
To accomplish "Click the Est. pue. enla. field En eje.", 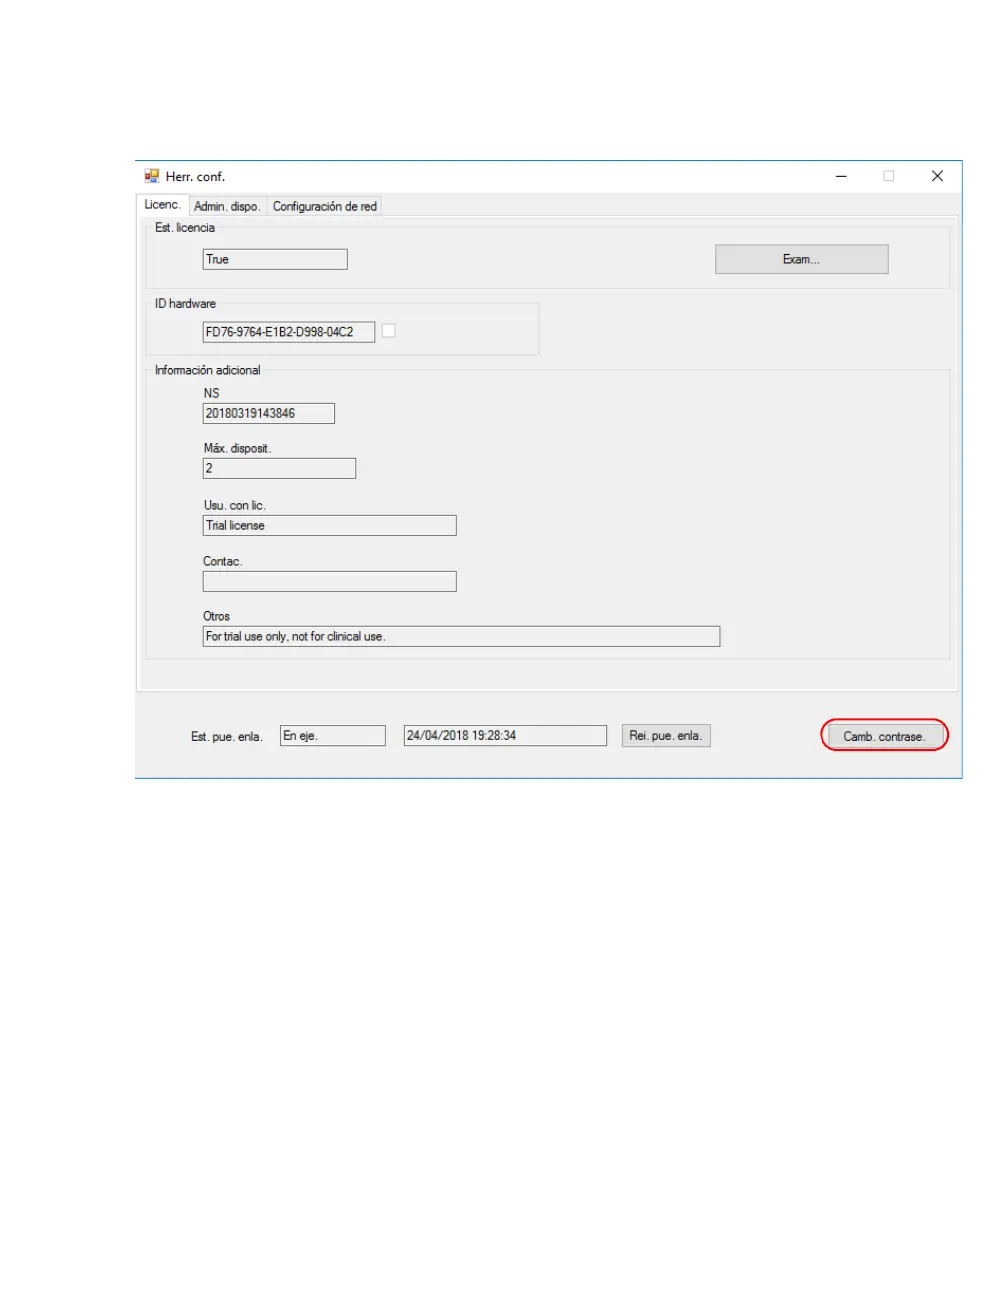I will [333, 736].
